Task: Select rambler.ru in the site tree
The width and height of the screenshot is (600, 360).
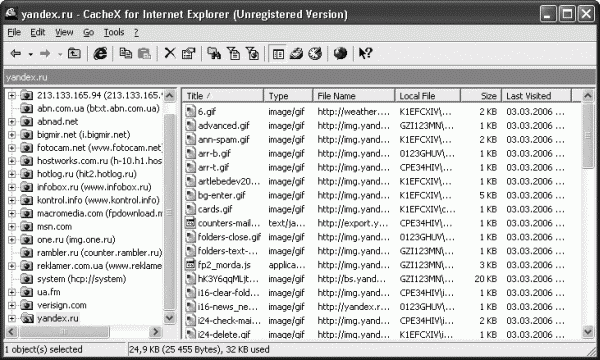Action: [99, 253]
